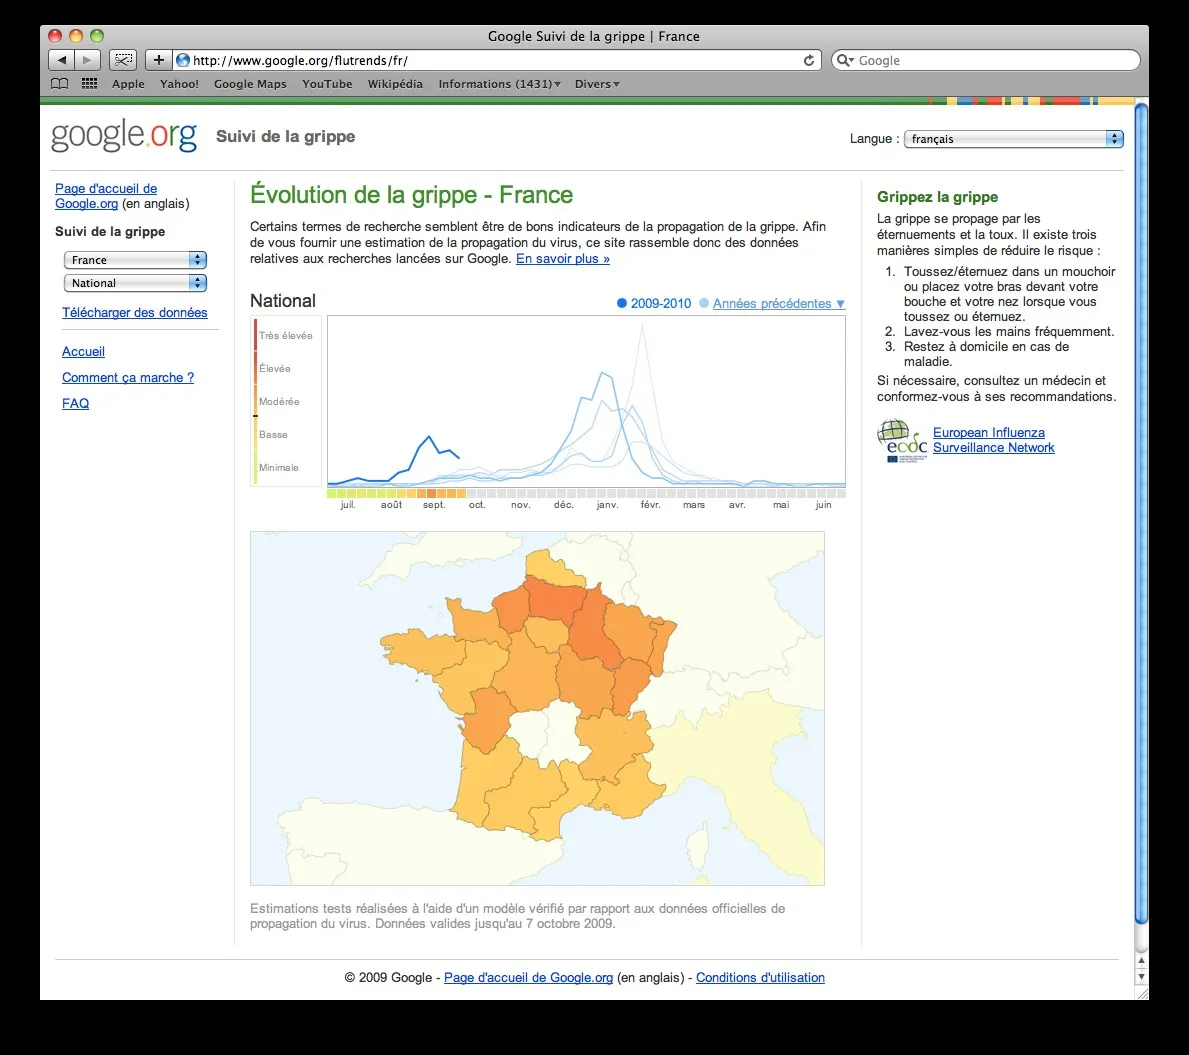Click the Très élevée legend level
This screenshot has height=1055, width=1189.
[285, 335]
